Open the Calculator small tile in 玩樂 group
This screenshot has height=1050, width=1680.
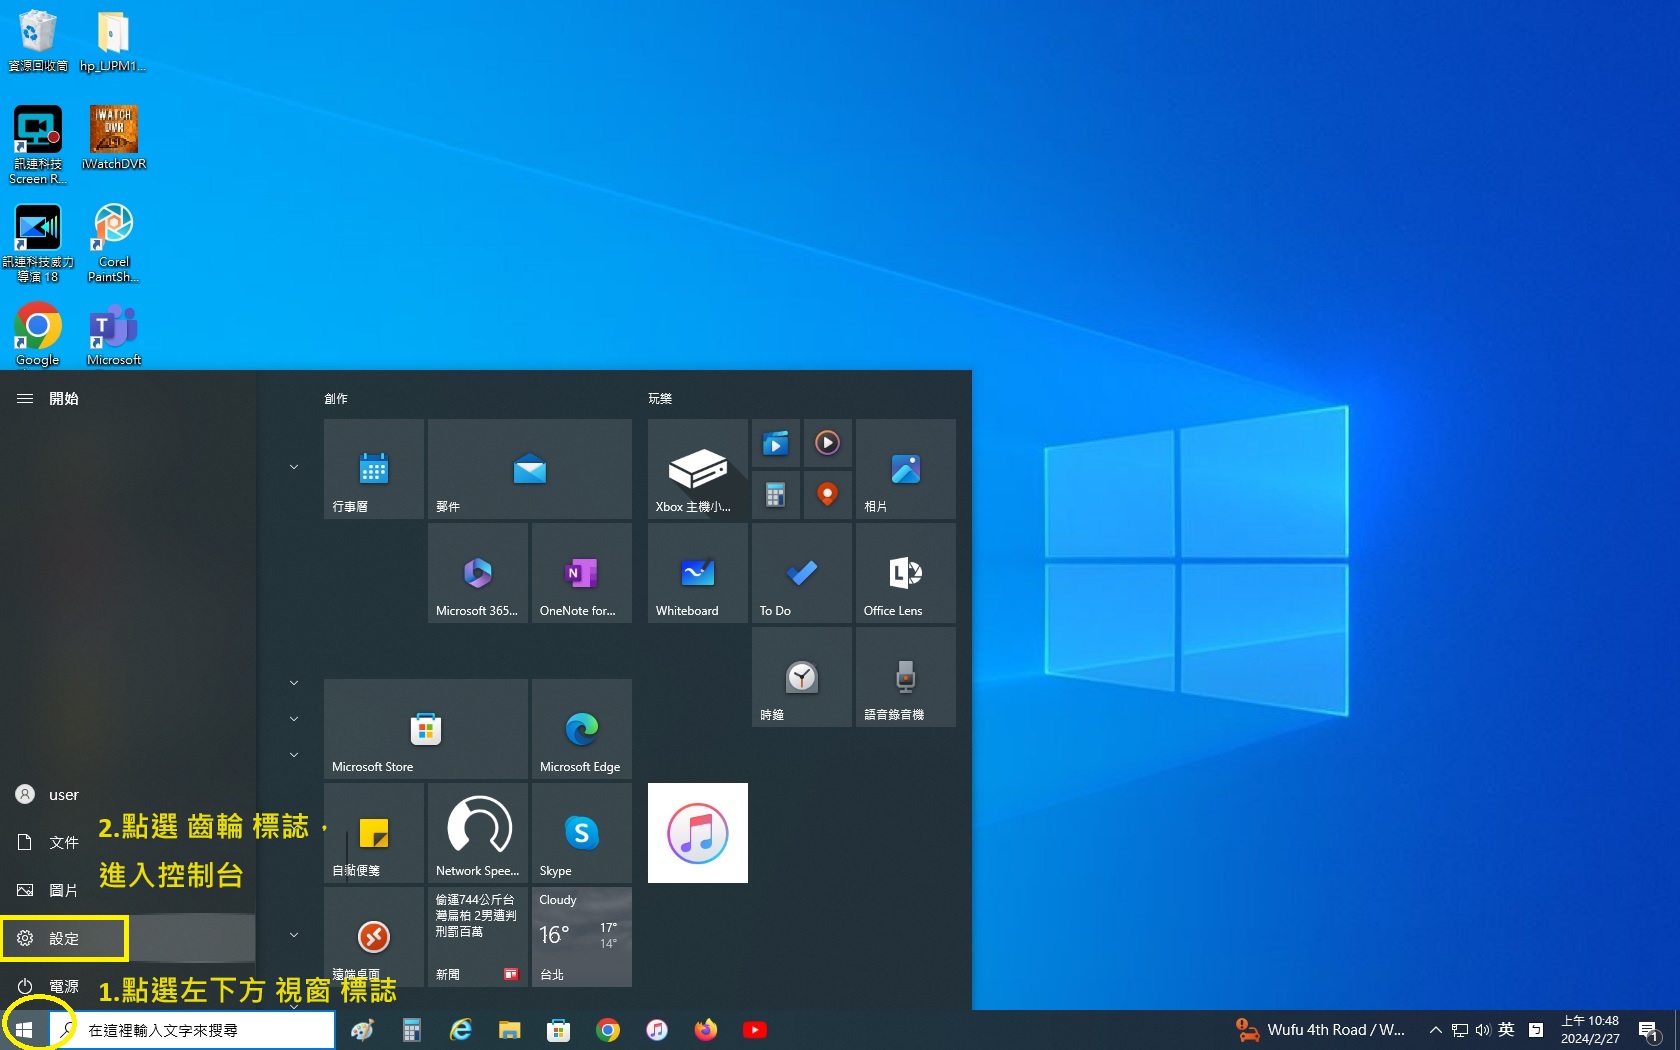776,495
